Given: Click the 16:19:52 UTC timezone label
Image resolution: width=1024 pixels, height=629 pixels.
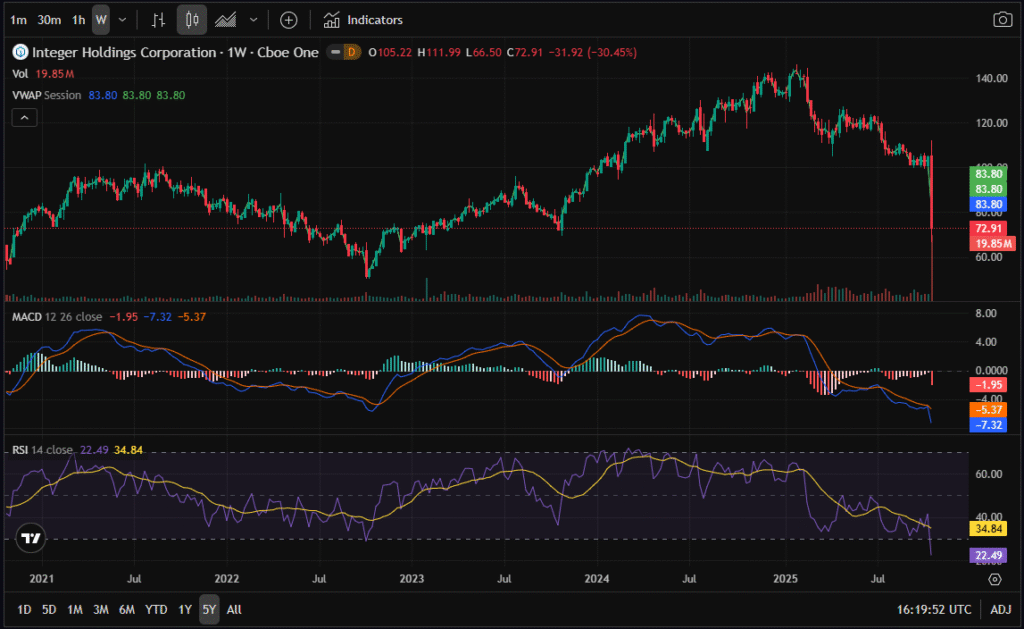Looking at the screenshot, I should tap(933, 609).
